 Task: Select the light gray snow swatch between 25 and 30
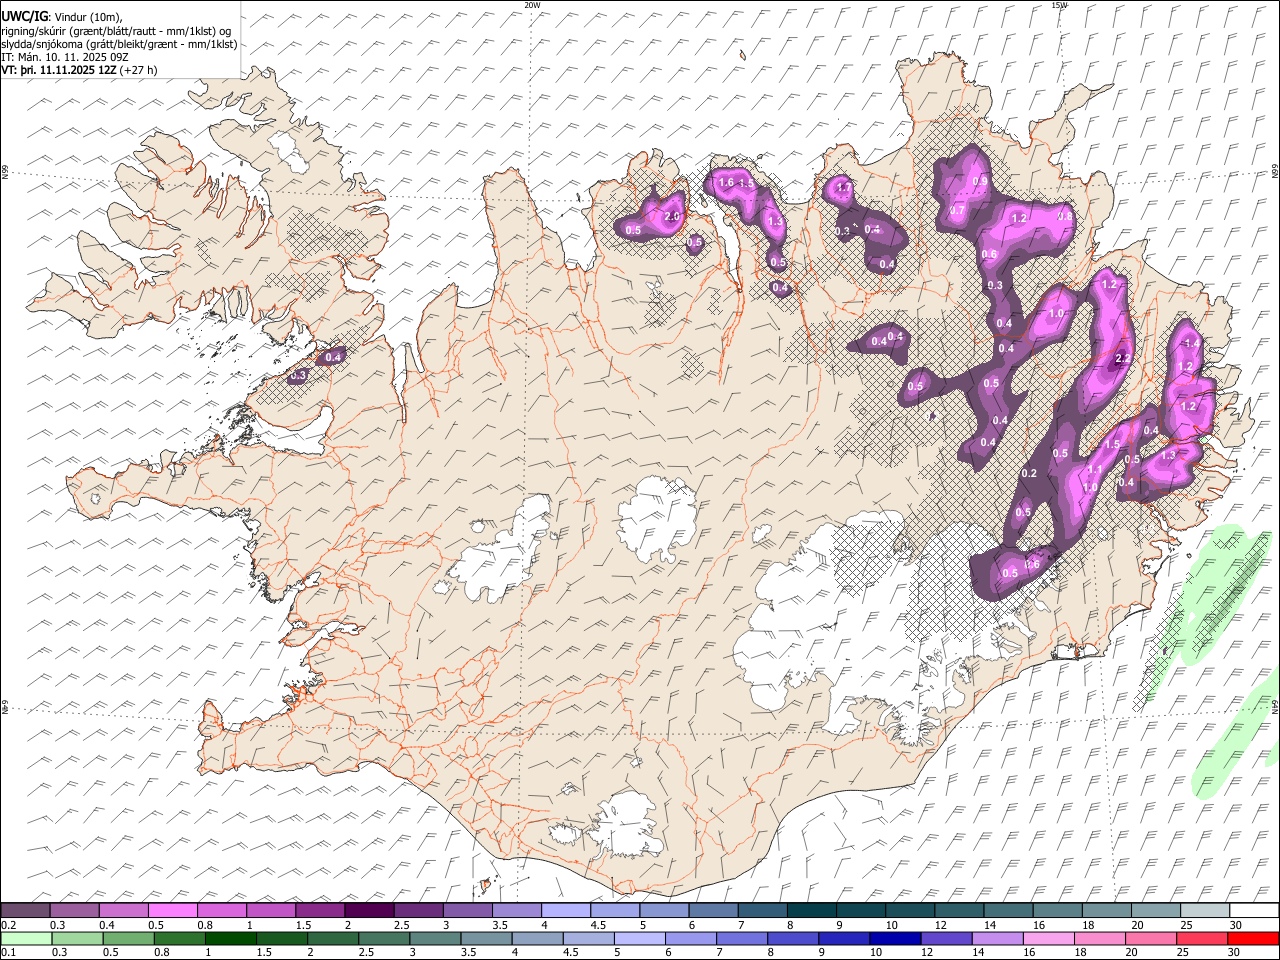tap(1205, 910)
